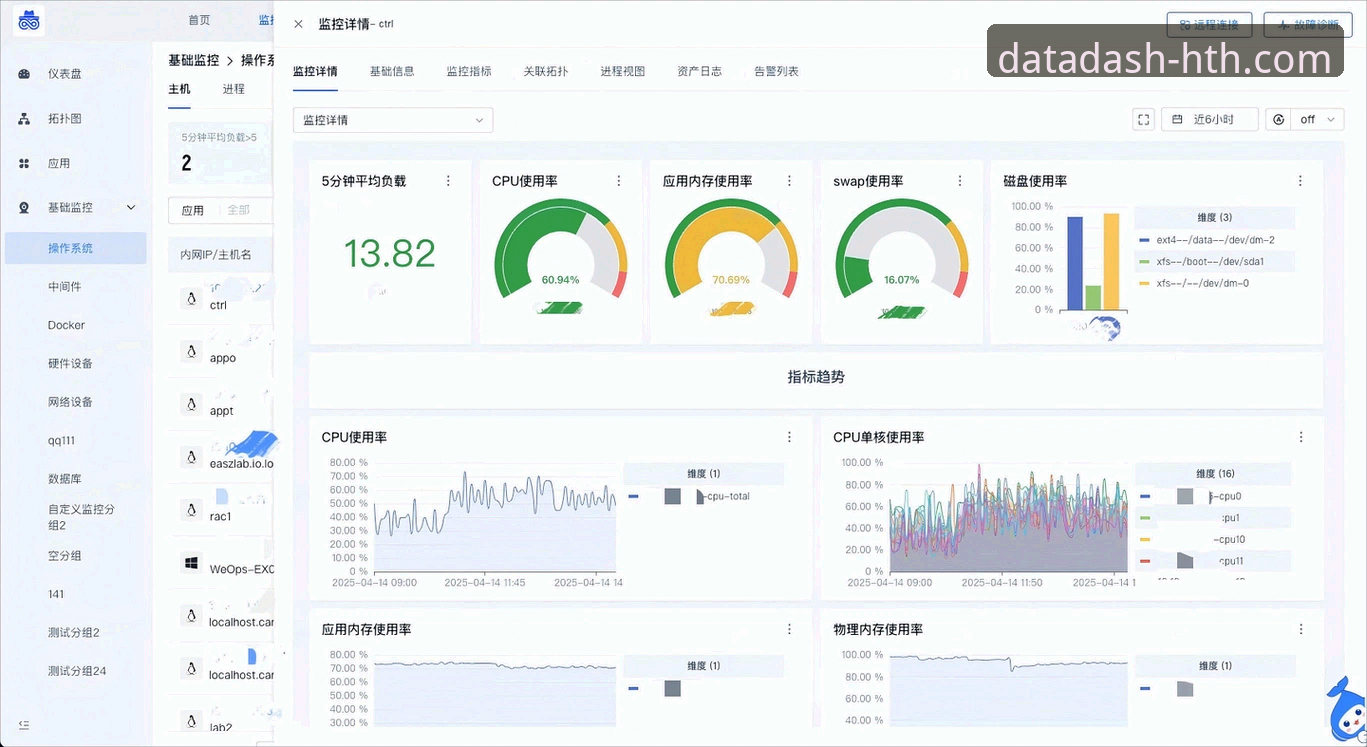Click the calendar icon in the 近6小时 picker
This screenshot has height=747, width=1367.
click(x=1178, y=119)
